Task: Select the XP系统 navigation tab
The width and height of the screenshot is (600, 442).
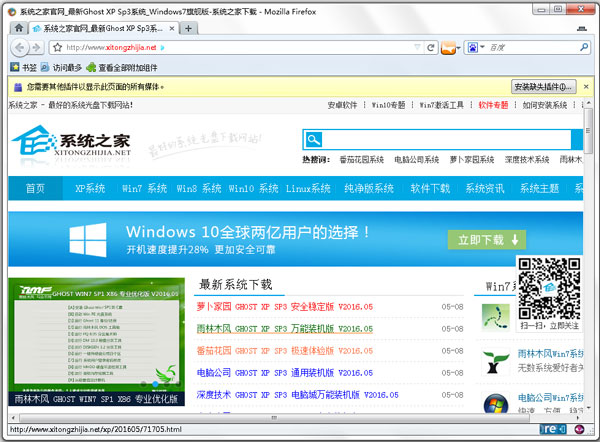Action: click(x=90, y=188)
